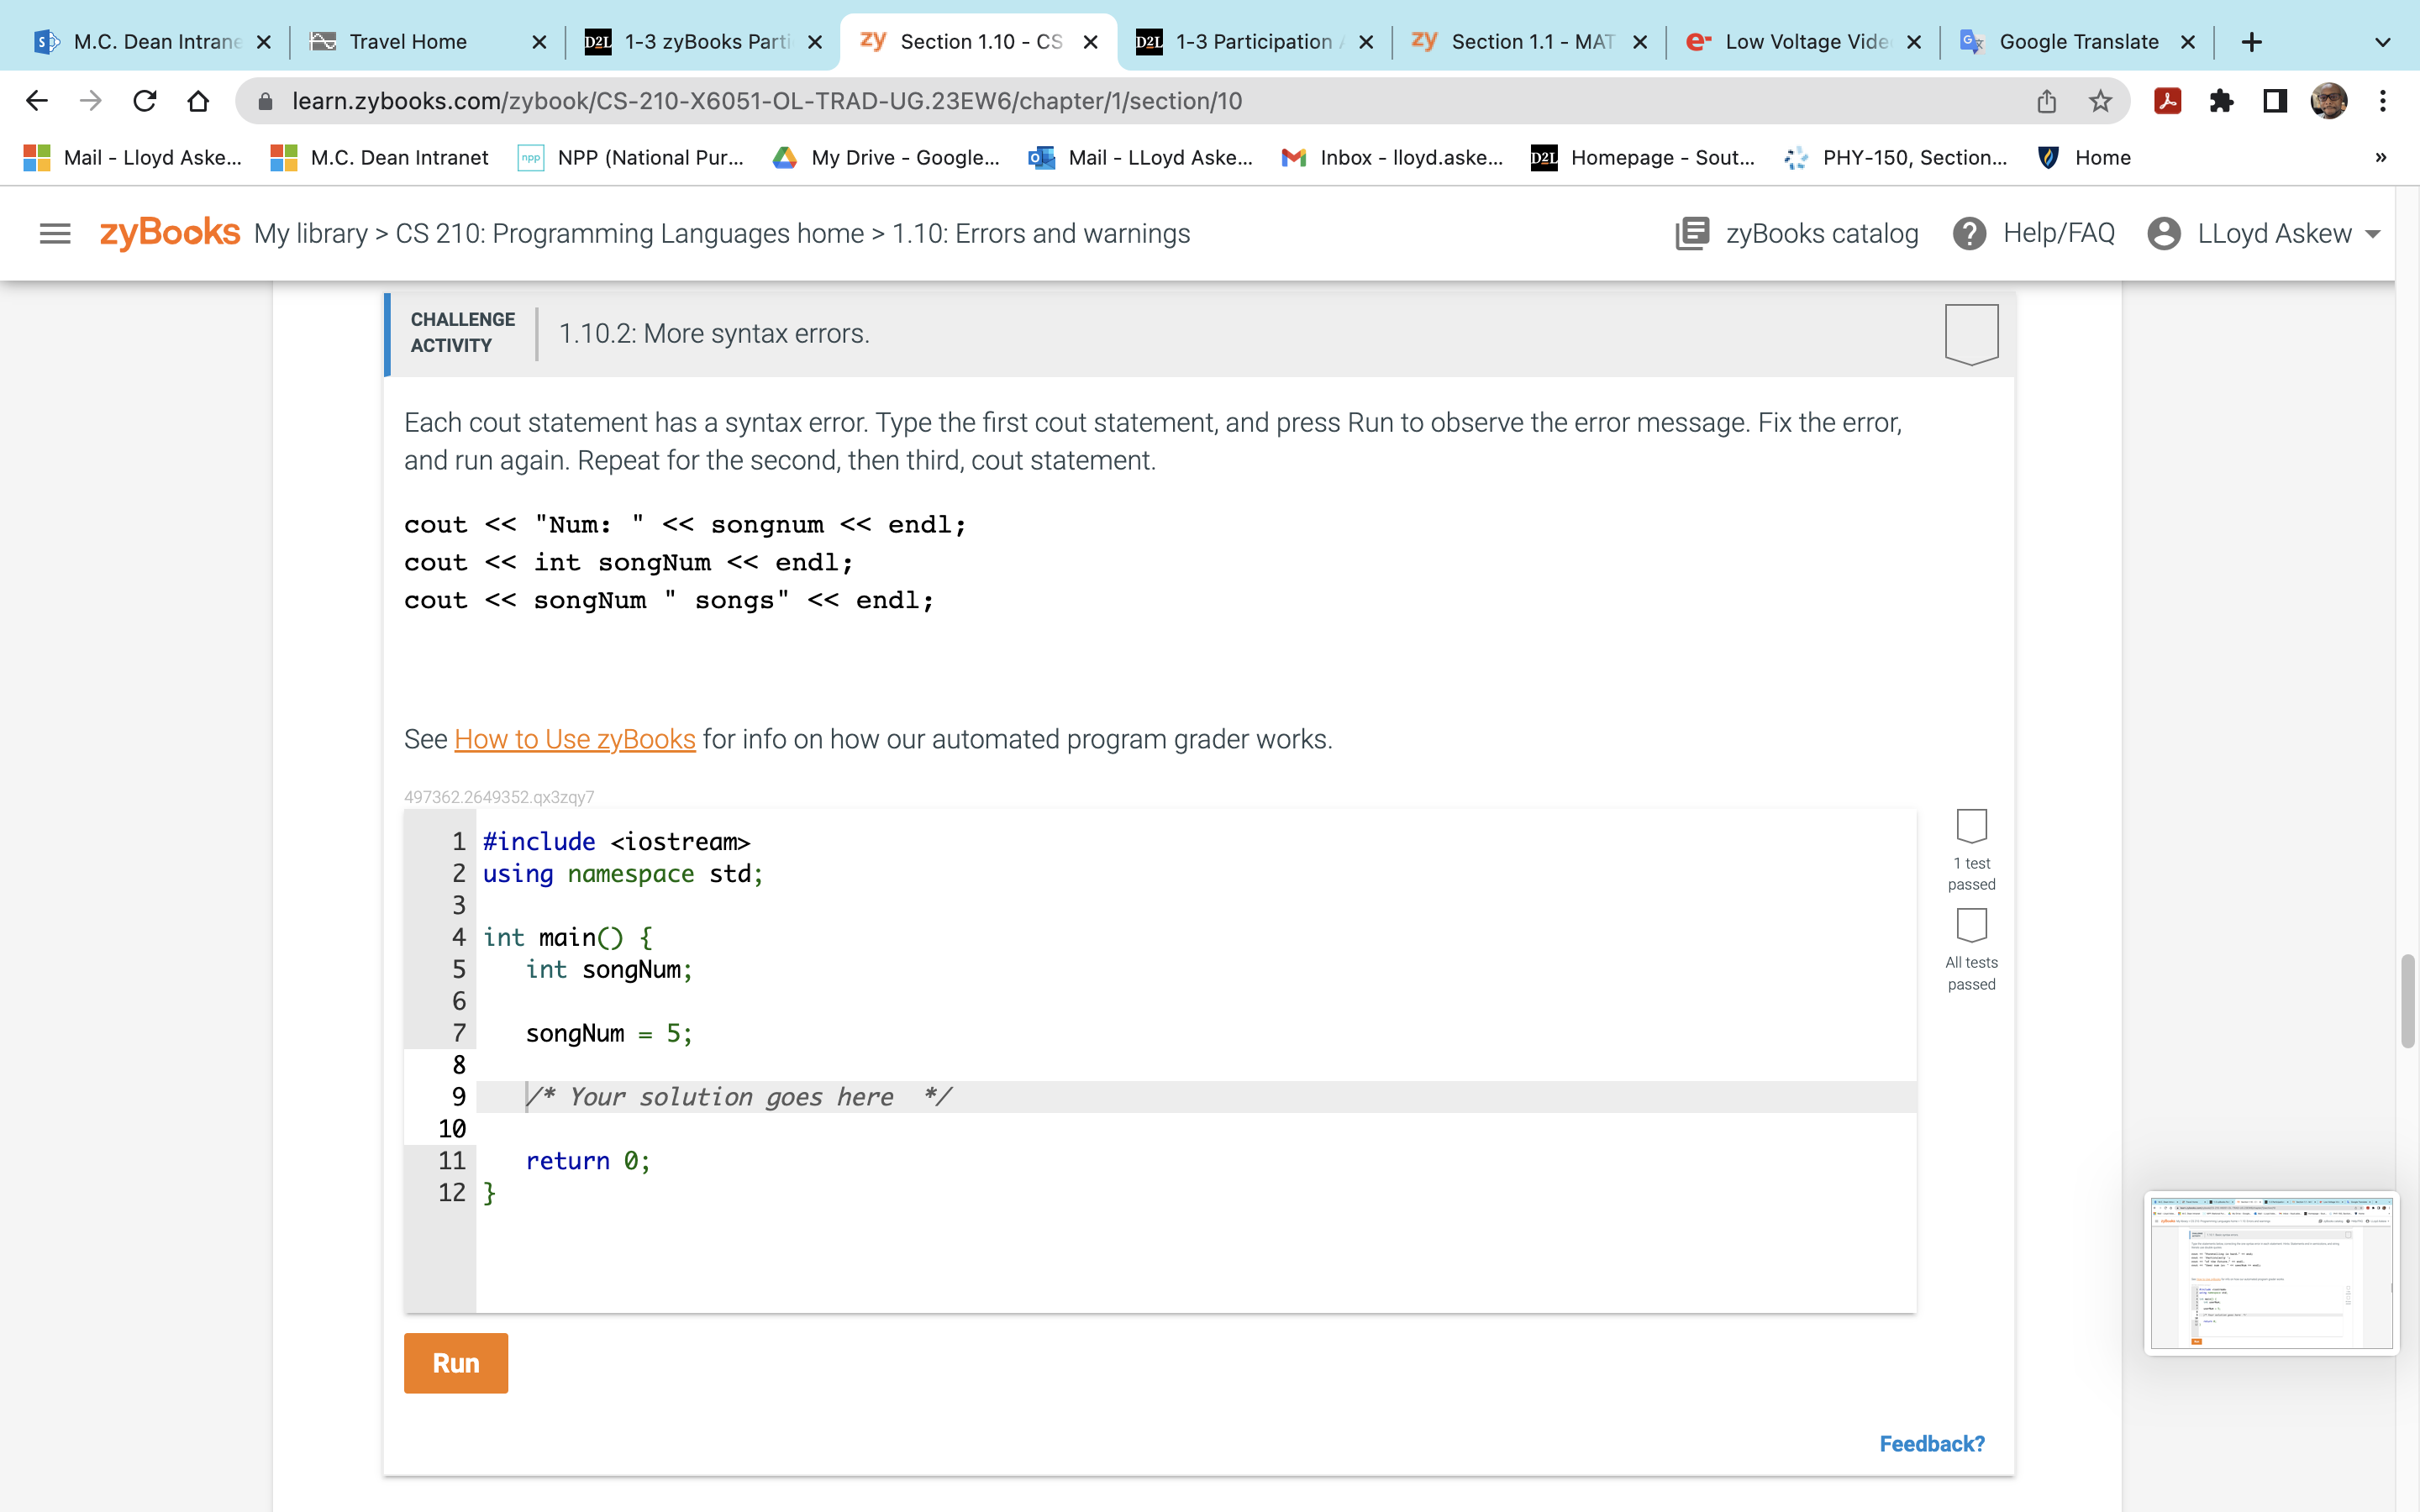Click the zyBooks catalog icon
This screenshot has height=1512, width=2420.
tap(1692, 234)
